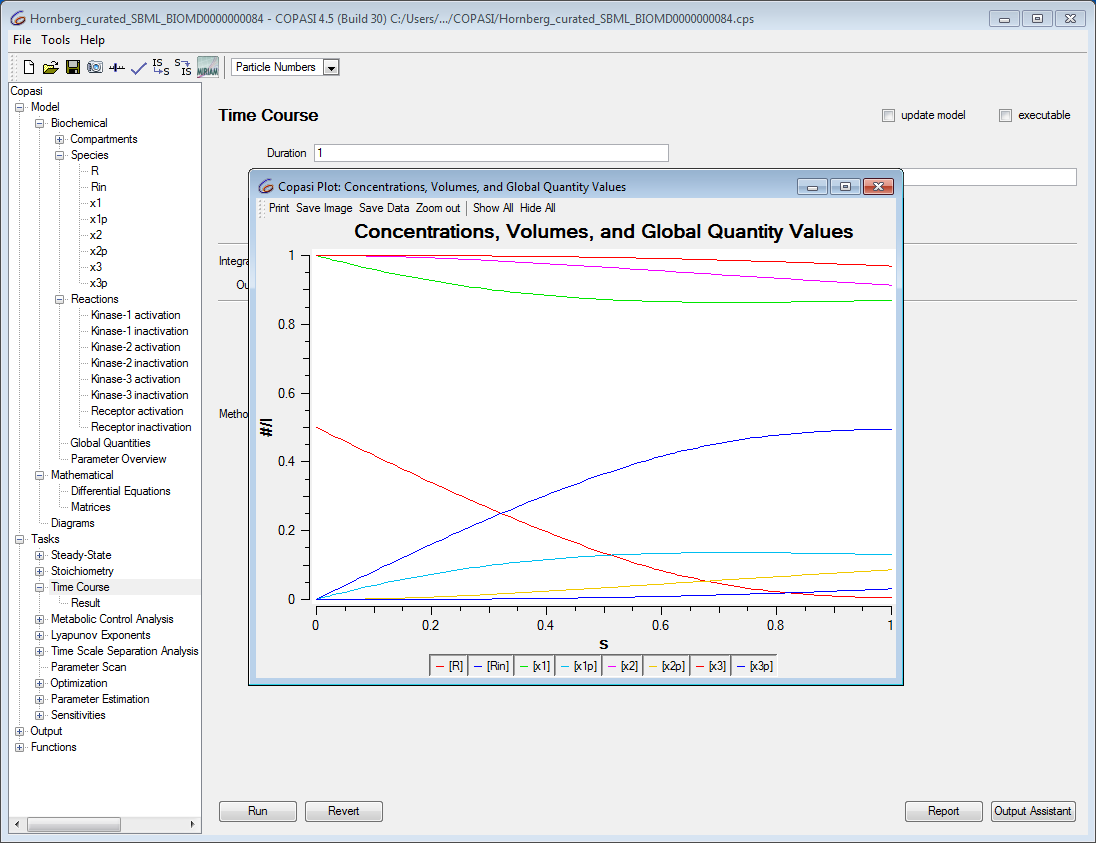This screenshot has height=843, width=1096.
Task: Close the Copasi Plot window
Action: pyautogui.click(x=879, y=187)
